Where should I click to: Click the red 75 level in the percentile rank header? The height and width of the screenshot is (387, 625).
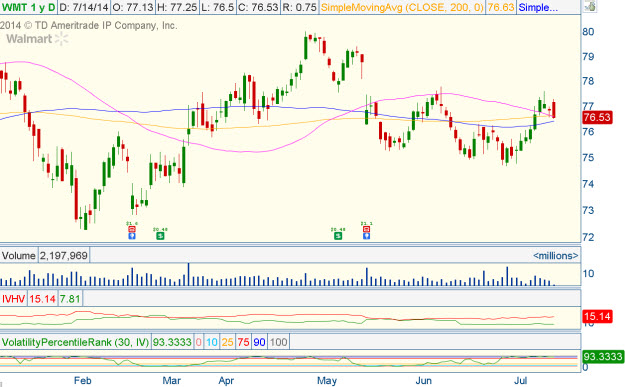244,342
